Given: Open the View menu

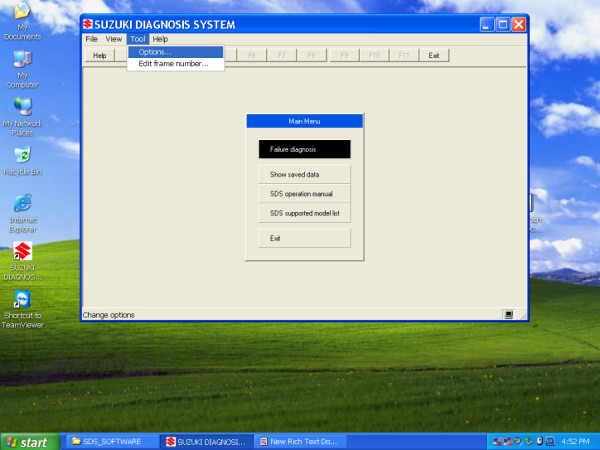Looking at the screenshot, I should (114, 39).
